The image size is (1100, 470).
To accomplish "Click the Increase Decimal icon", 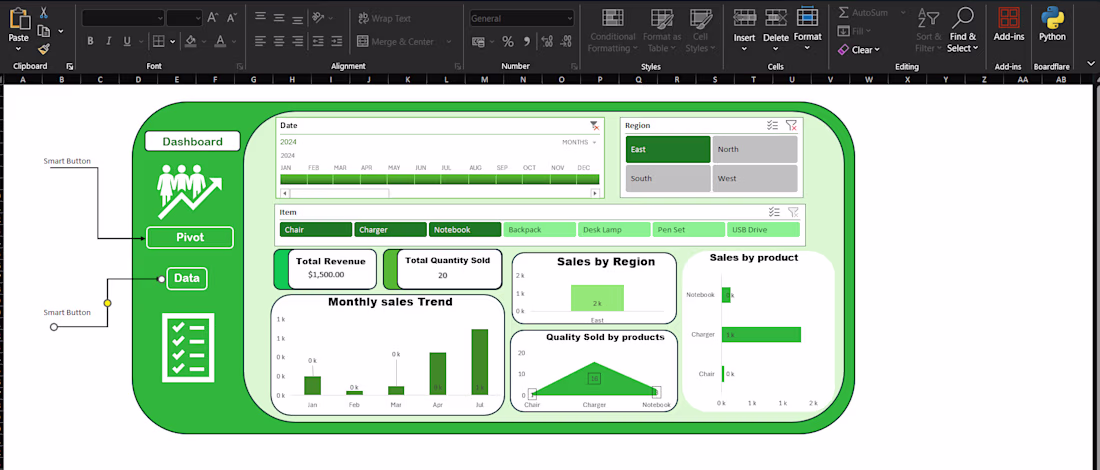I will pos(546,41).
